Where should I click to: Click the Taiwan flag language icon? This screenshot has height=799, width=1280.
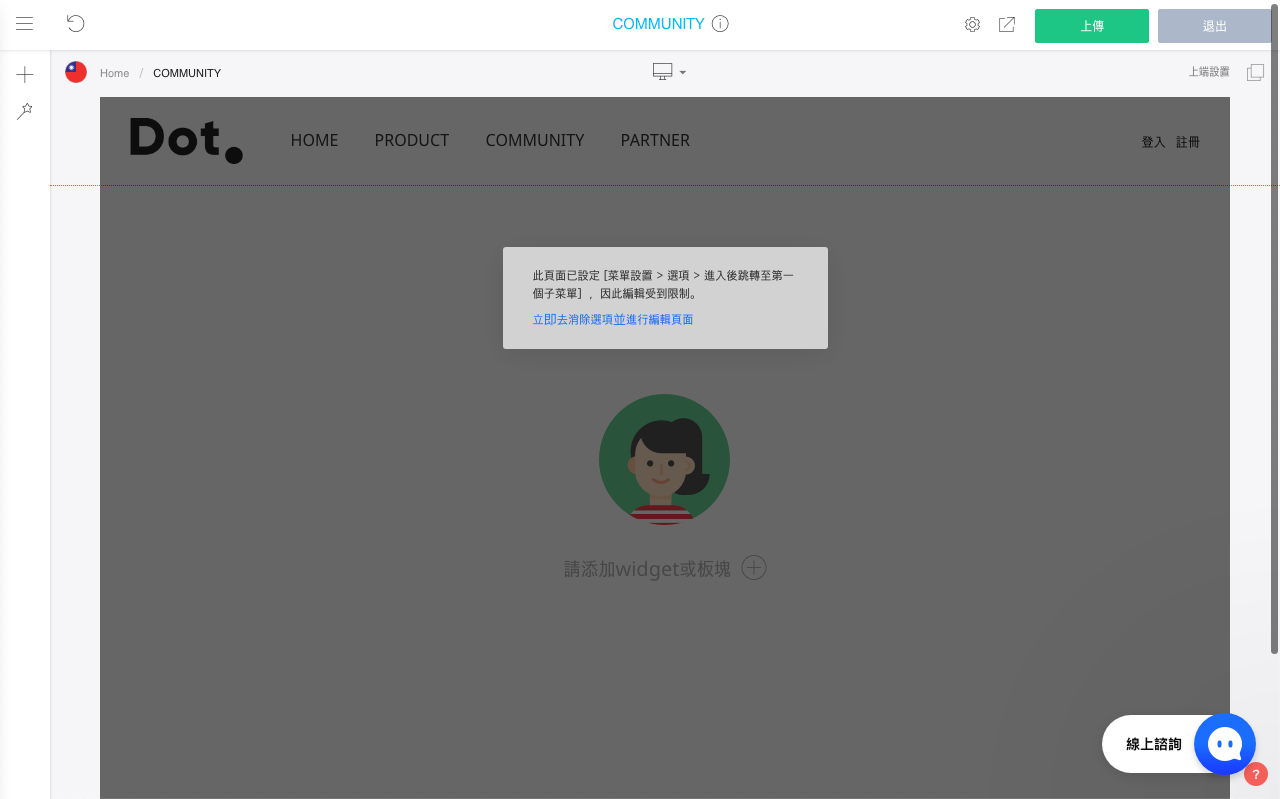click(76, 72)
